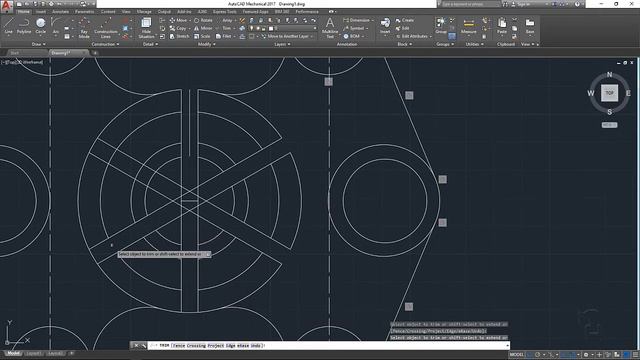The image size is (640, 360).
Task: Open the Measure tool
Action: pos(469,25)
